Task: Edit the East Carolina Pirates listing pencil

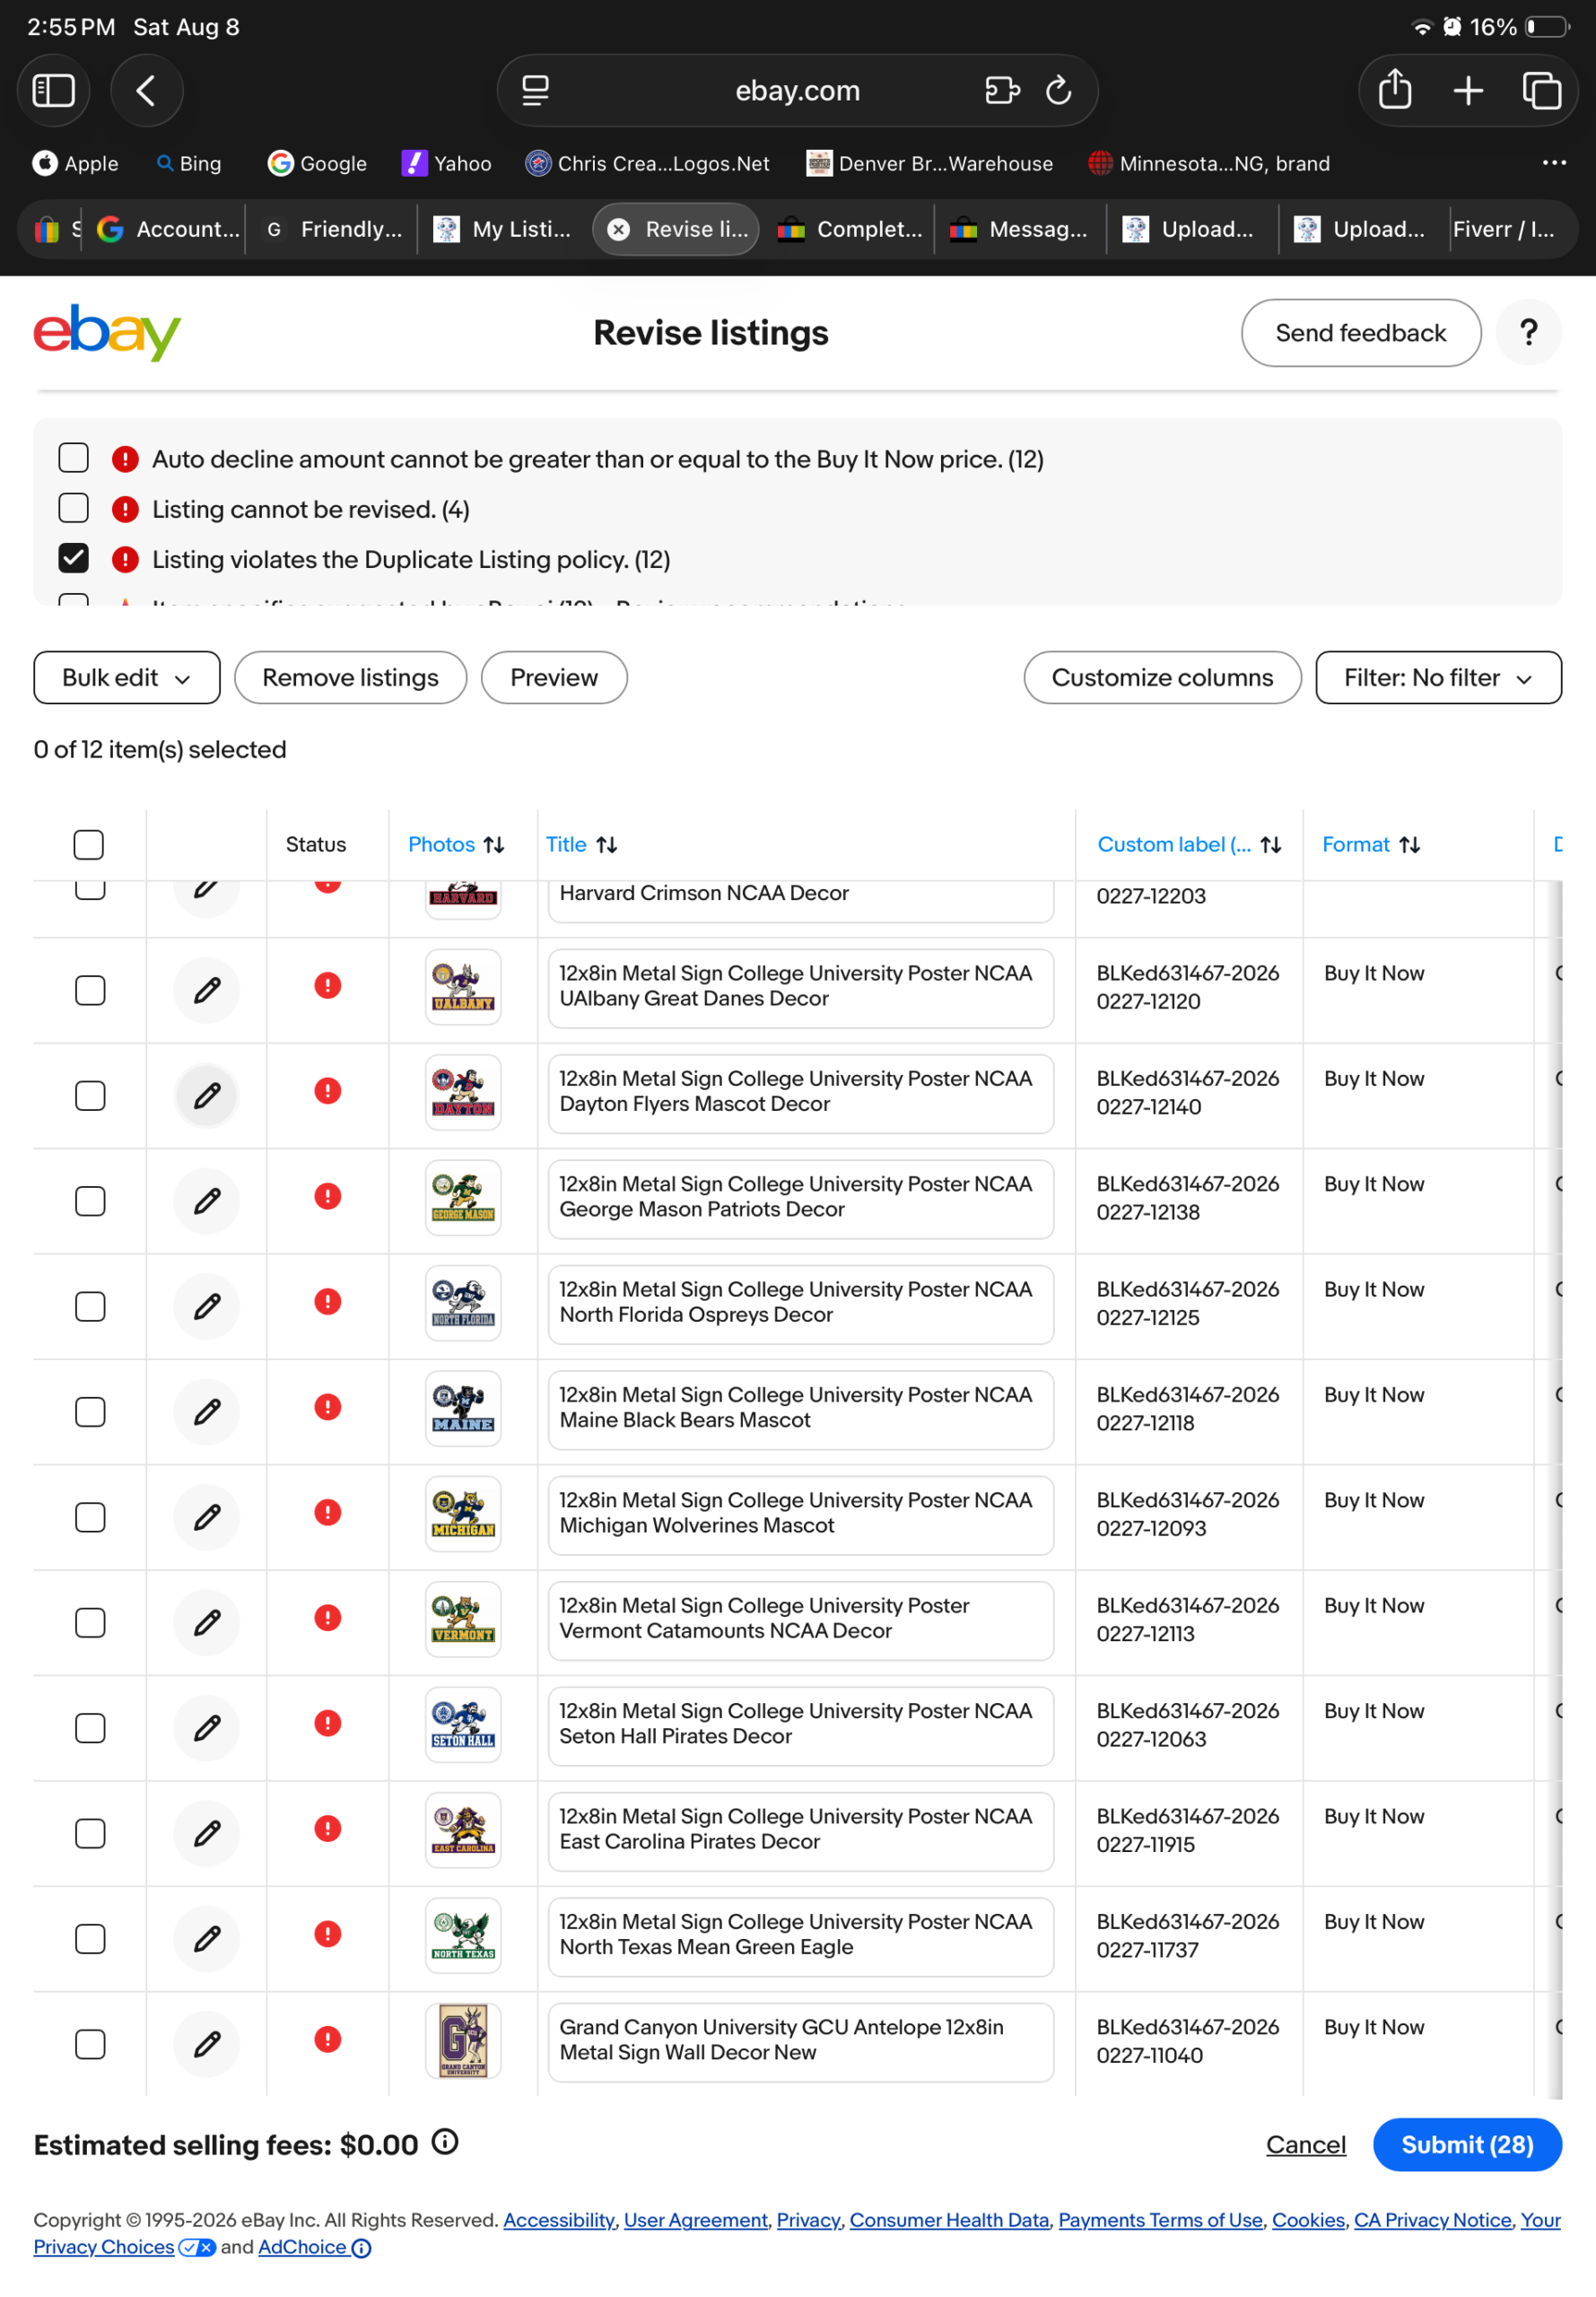Action: [207, 1833]
